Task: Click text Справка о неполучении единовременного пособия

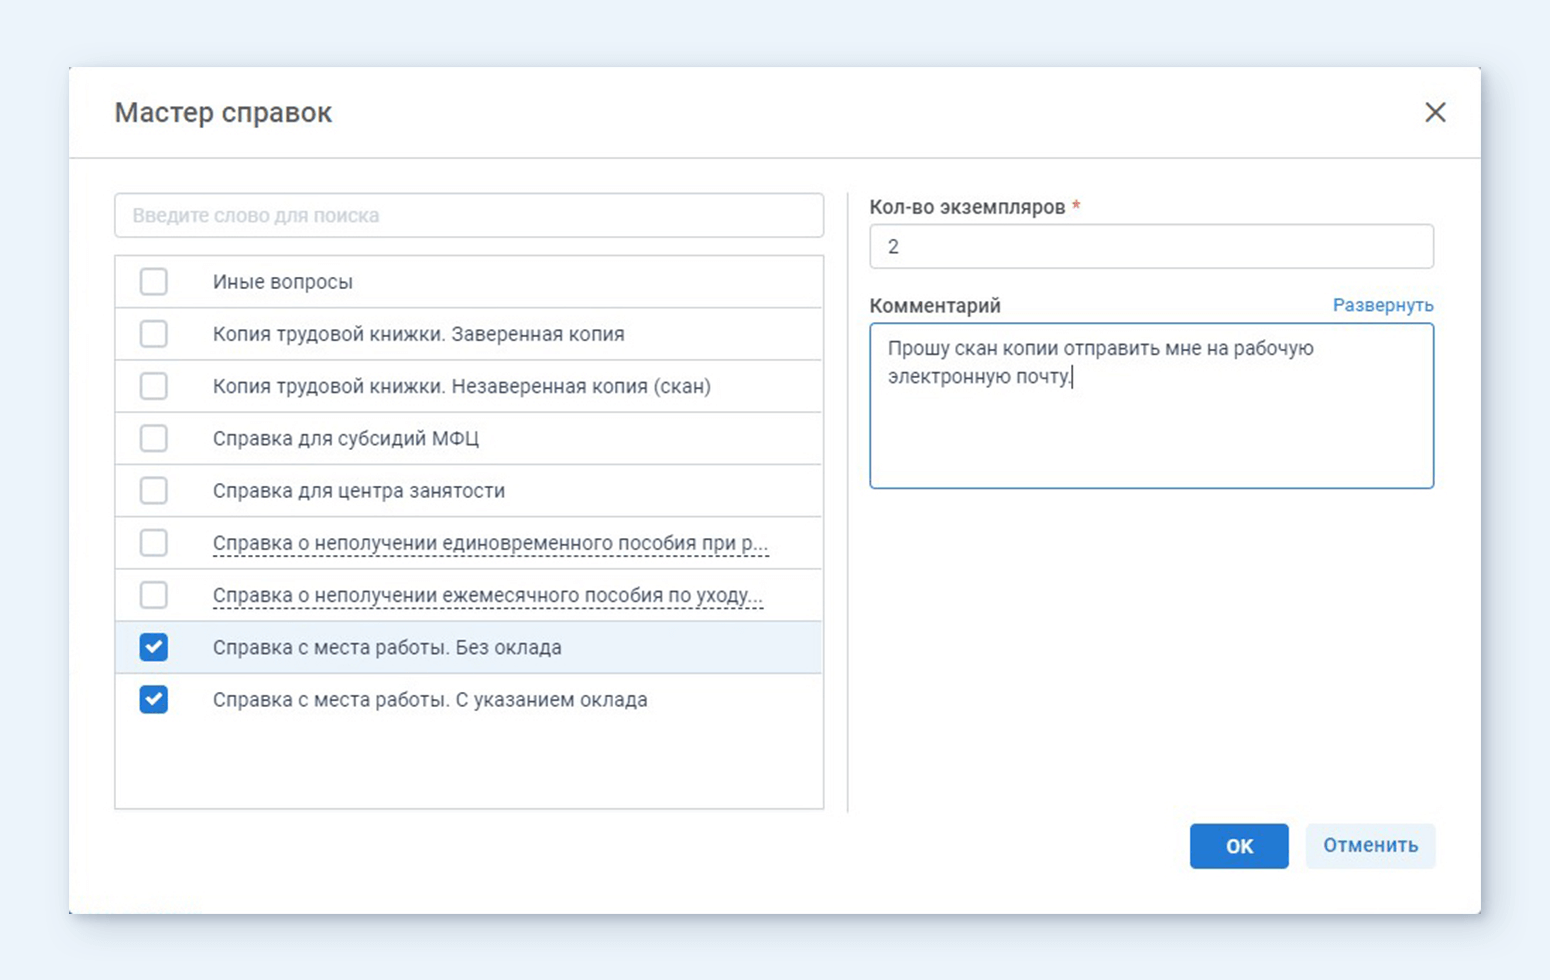Action: (x=490, y=543)
